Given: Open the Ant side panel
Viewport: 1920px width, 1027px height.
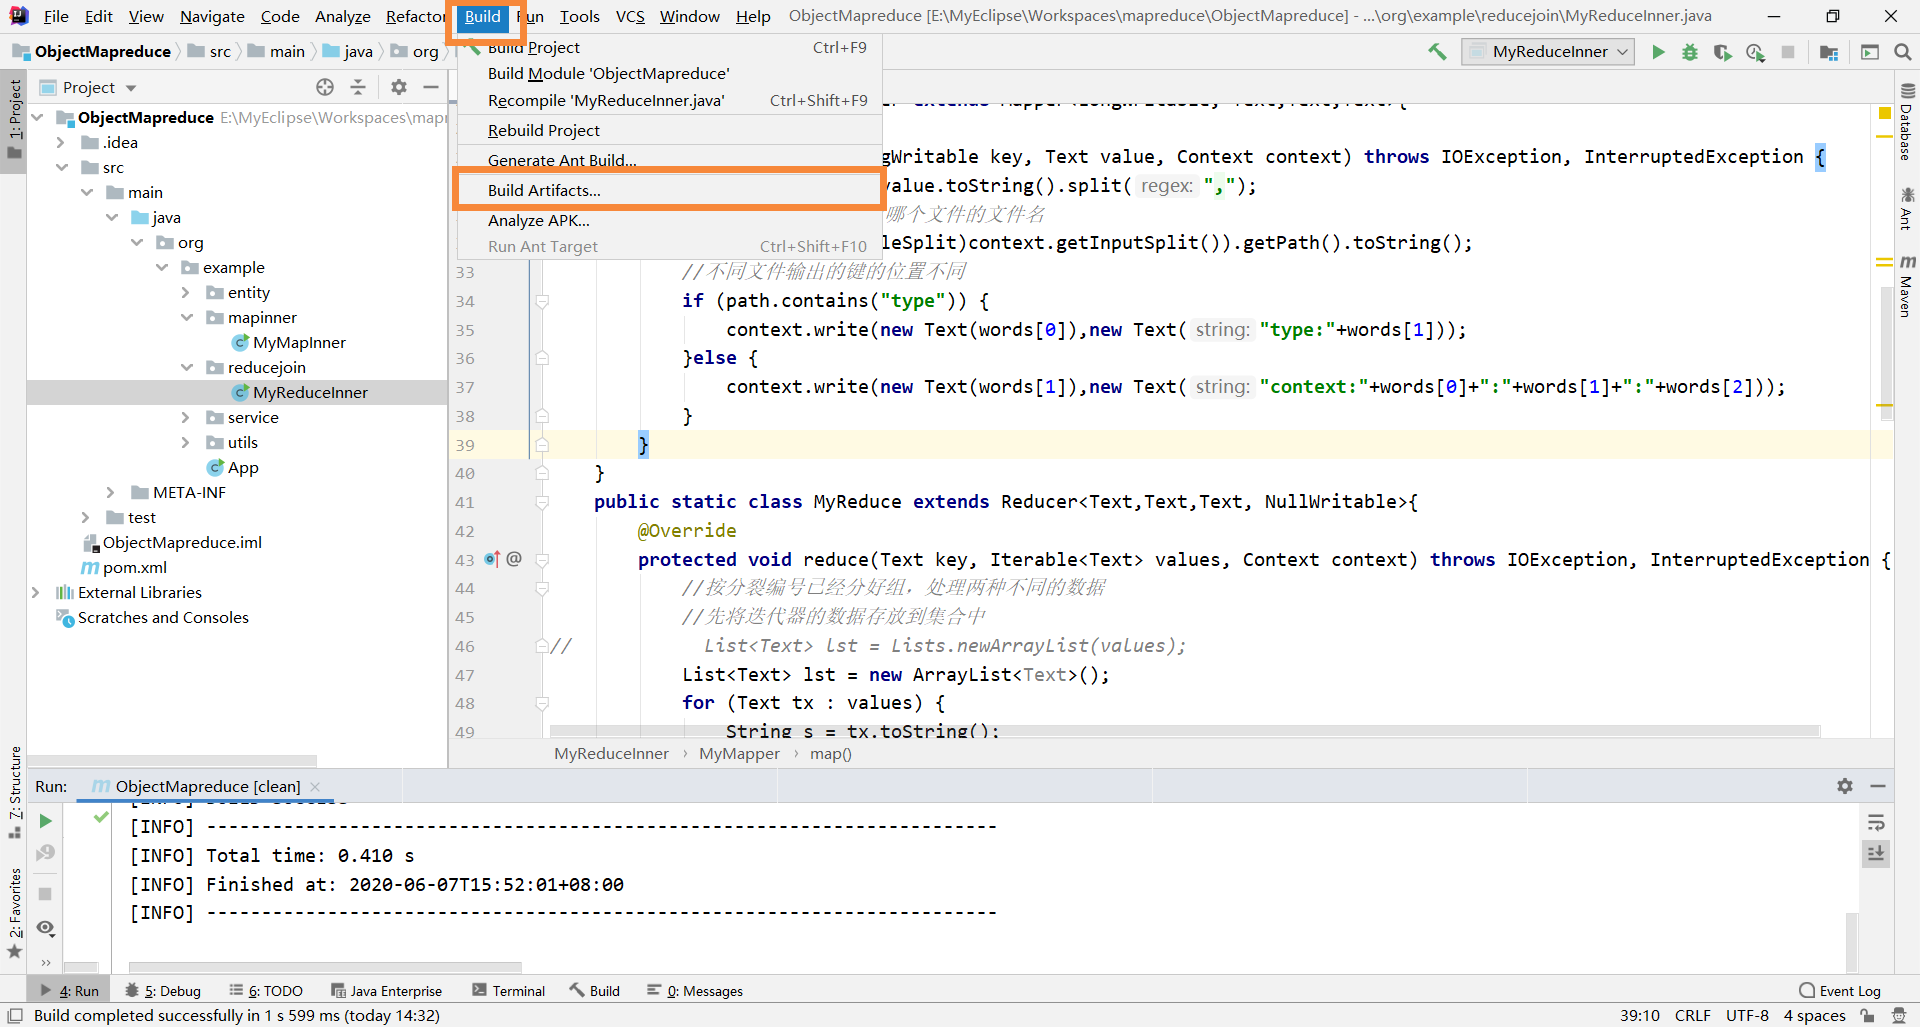Looking at the screenshot, I should [1907, 208].
